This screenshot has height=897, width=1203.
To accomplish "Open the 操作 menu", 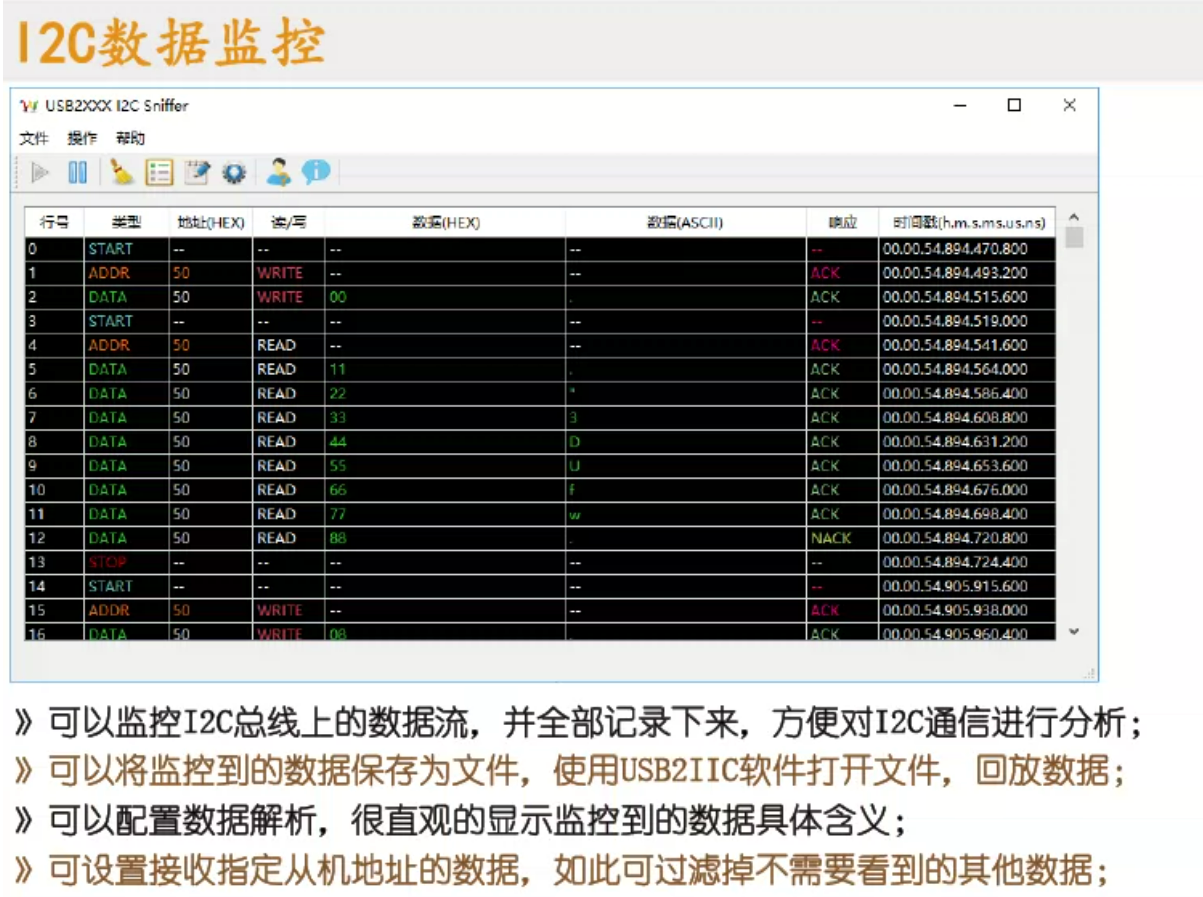I will 82,139.
